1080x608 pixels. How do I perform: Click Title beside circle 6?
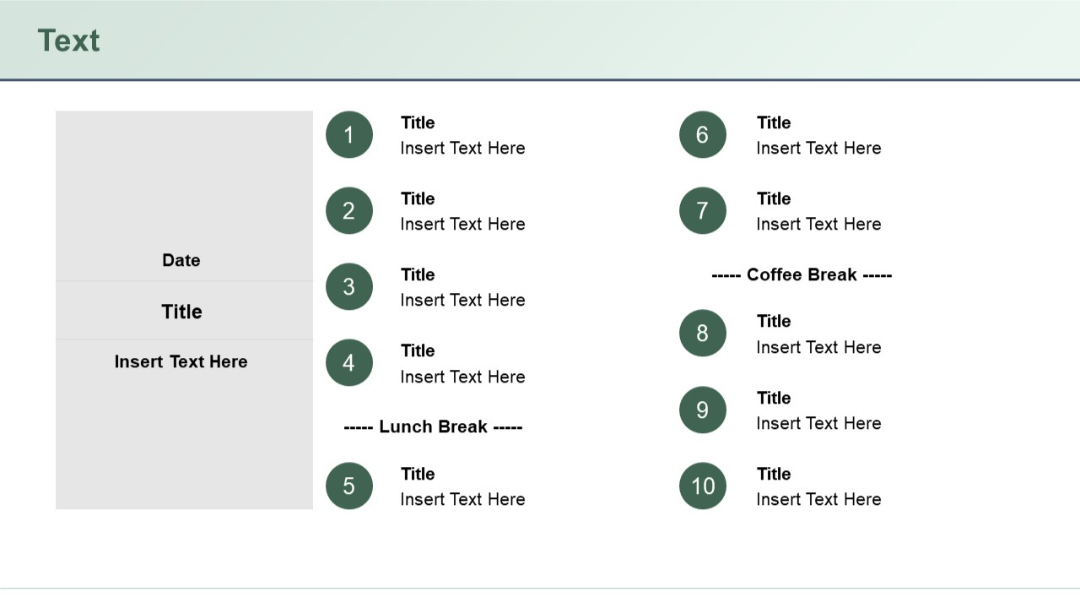coord(773,122)
